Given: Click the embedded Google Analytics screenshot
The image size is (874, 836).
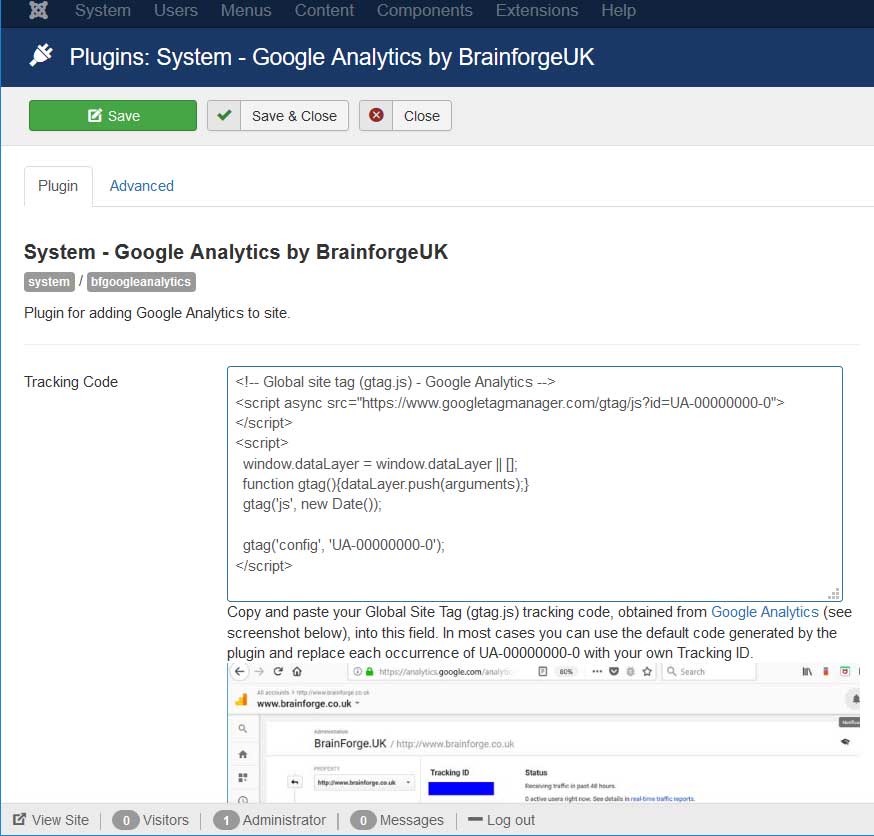Looking at the screenshot, I should [x=543, y=733].
